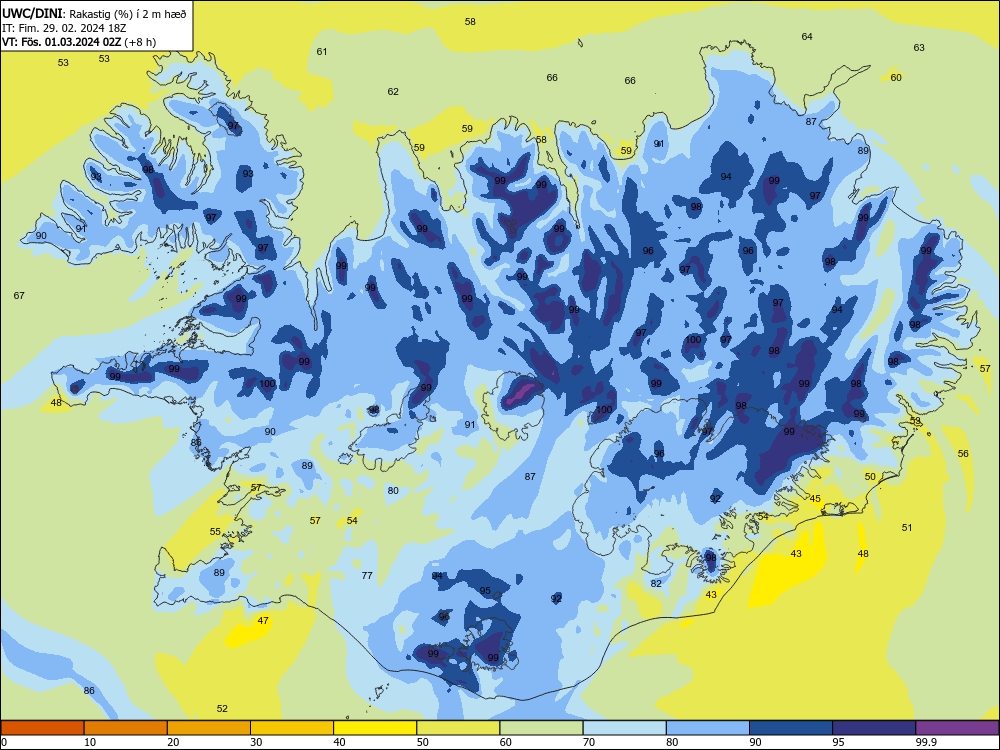This screenshot has width=1000, height=750.
Task: Click the '30' legend tick label
Action: [256, 742]
